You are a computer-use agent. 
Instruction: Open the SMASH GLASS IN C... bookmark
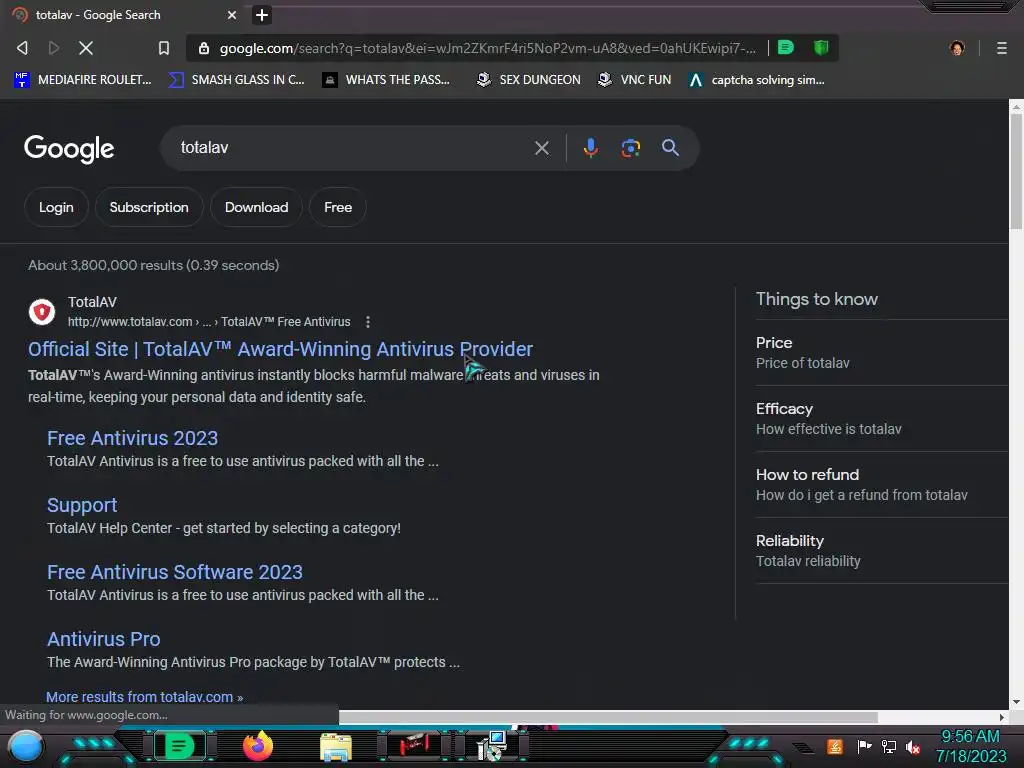coord(236,80)
